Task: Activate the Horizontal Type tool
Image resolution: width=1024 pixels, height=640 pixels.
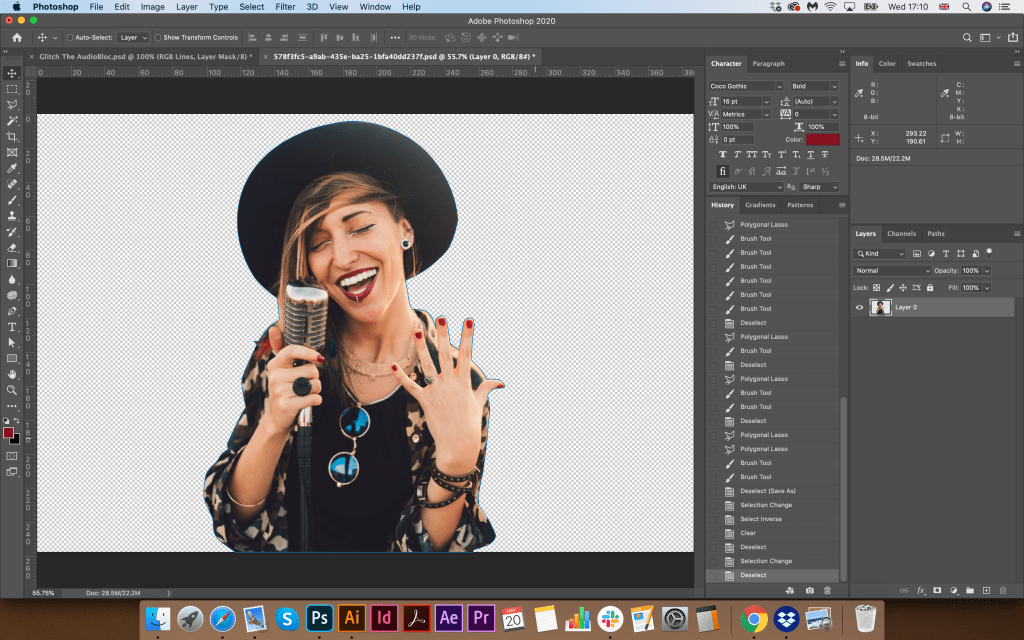Action: click(x=12, y=327)
